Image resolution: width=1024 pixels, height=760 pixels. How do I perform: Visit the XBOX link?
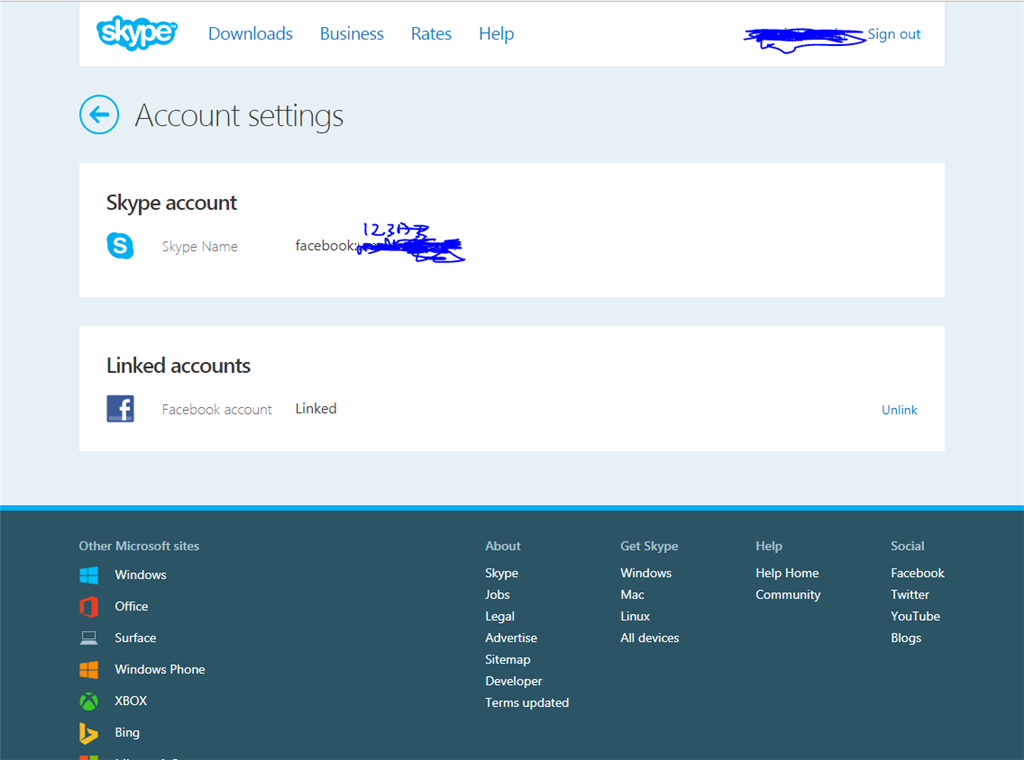pyautogui.click(x=131, y=701)
